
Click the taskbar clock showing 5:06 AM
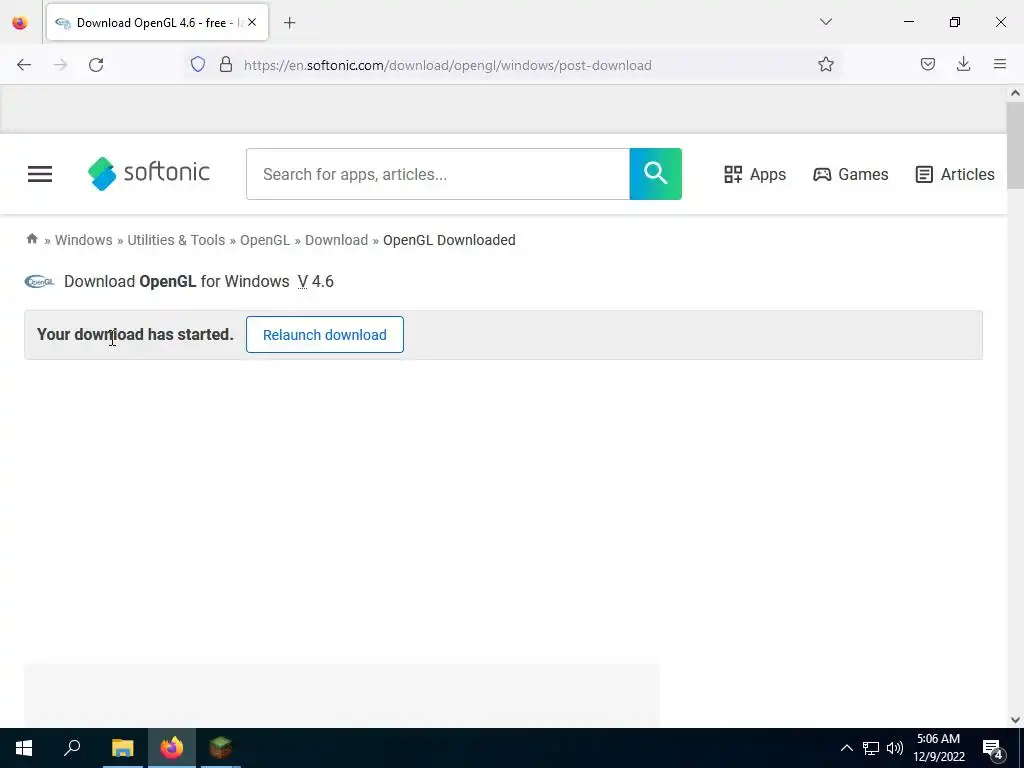click(x=938, y=748)
